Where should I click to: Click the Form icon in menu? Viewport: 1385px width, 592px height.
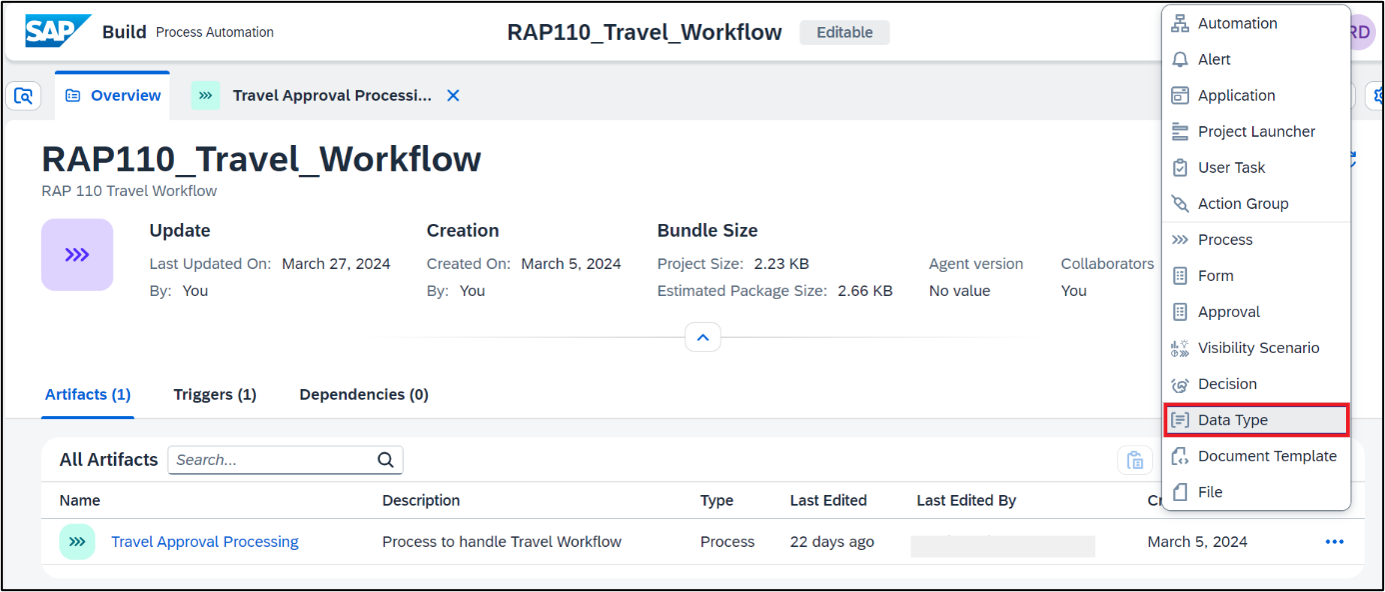coord(1180,276)
